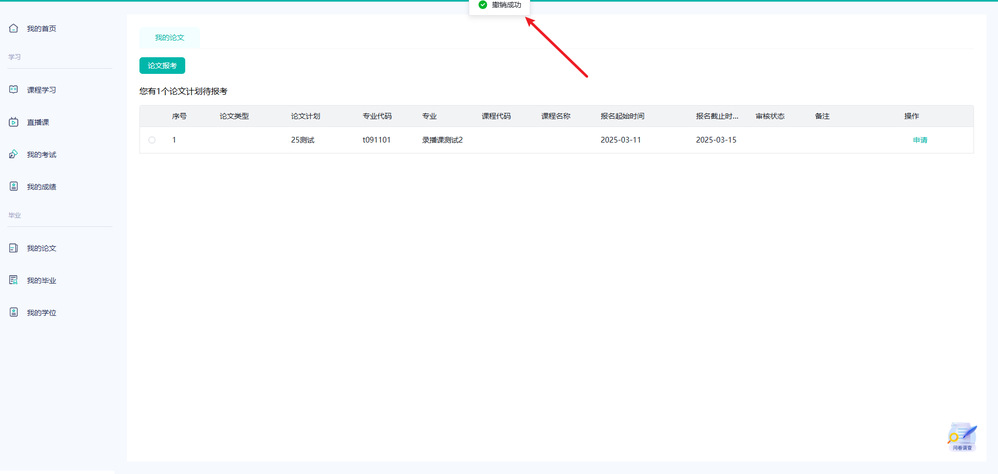
Task: Select the radio button for row 1
Action: coord(152,140)
